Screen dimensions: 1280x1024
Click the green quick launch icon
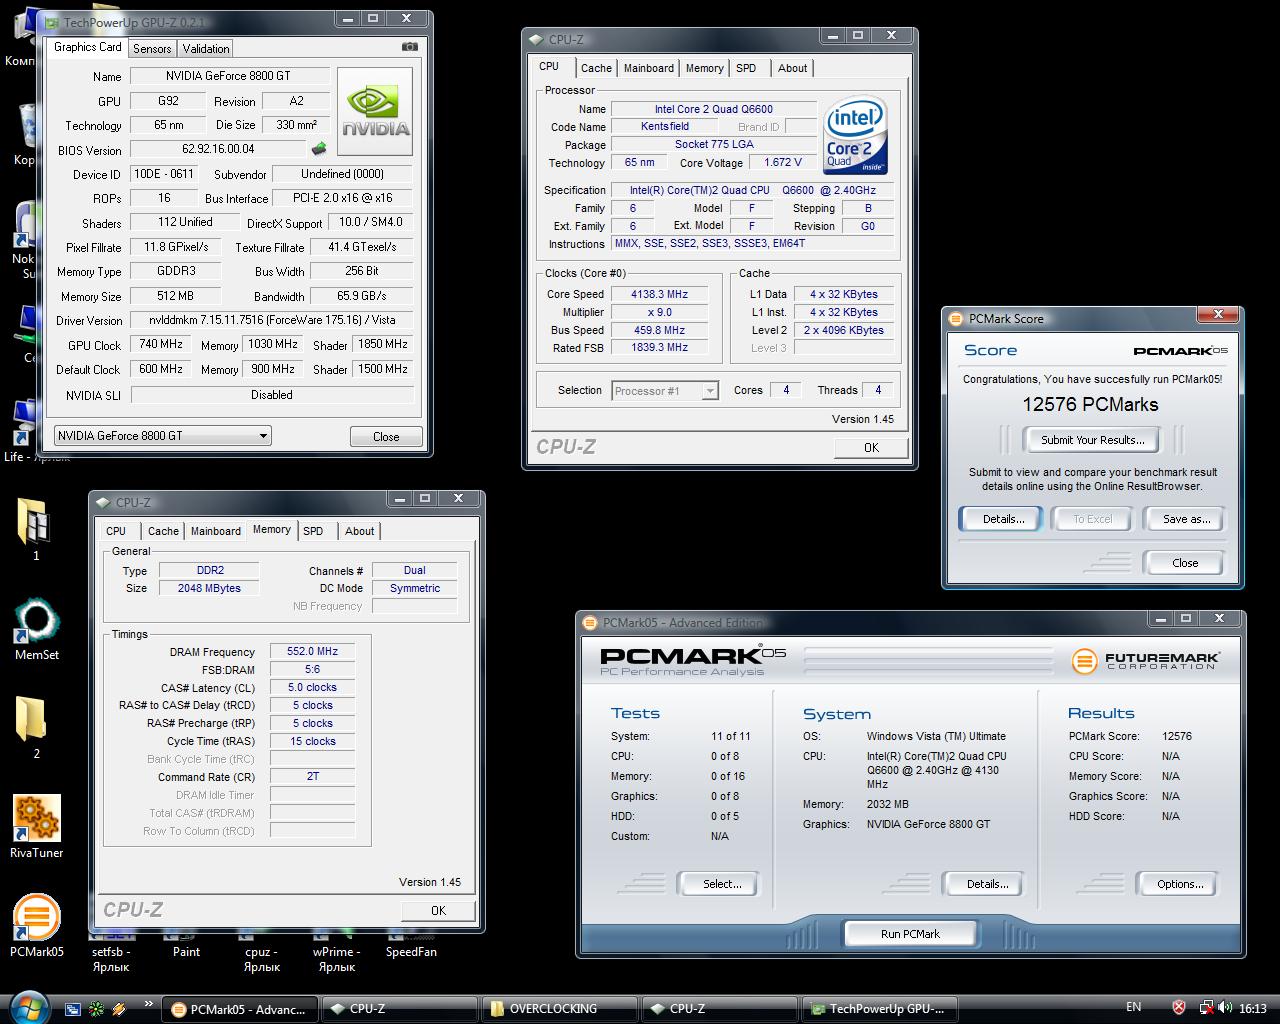click(x=97, y=1008)
